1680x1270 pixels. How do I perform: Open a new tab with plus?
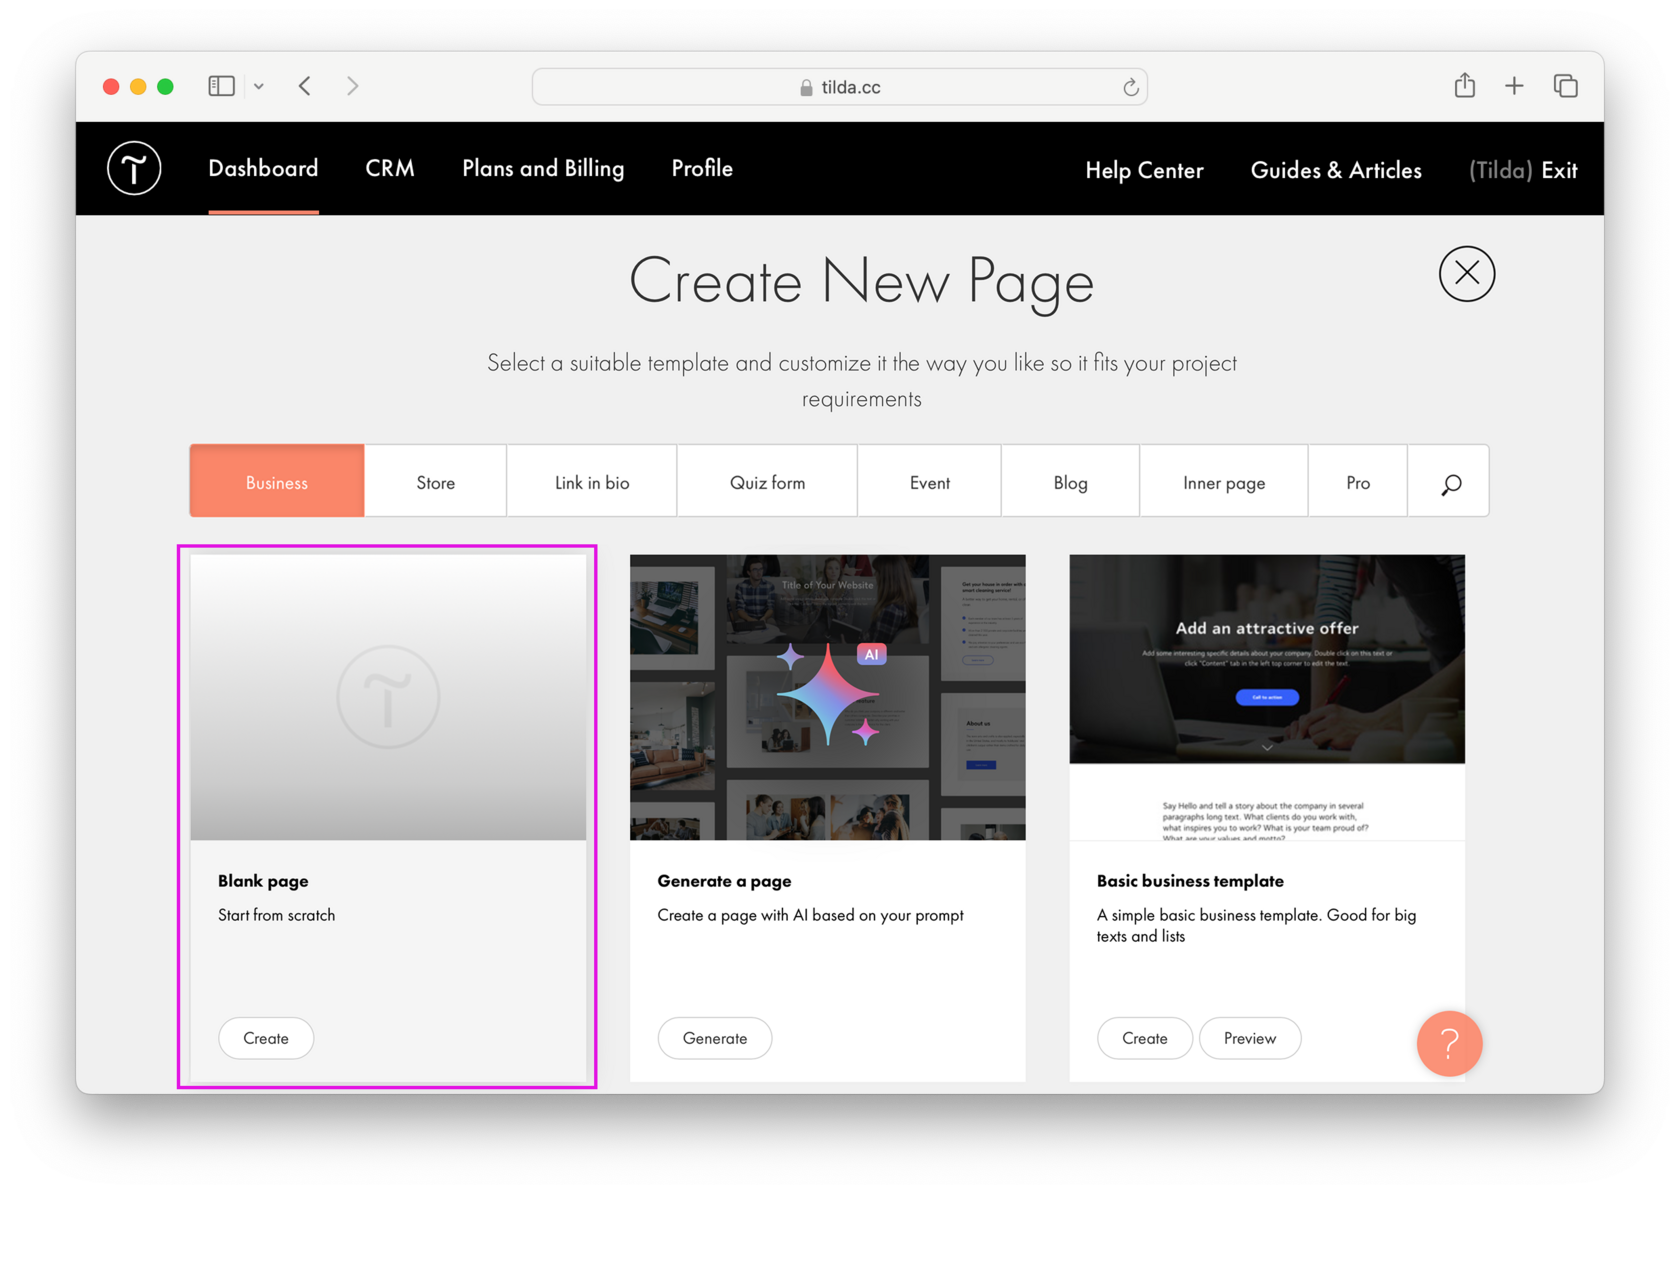[x=1514, y=86]
